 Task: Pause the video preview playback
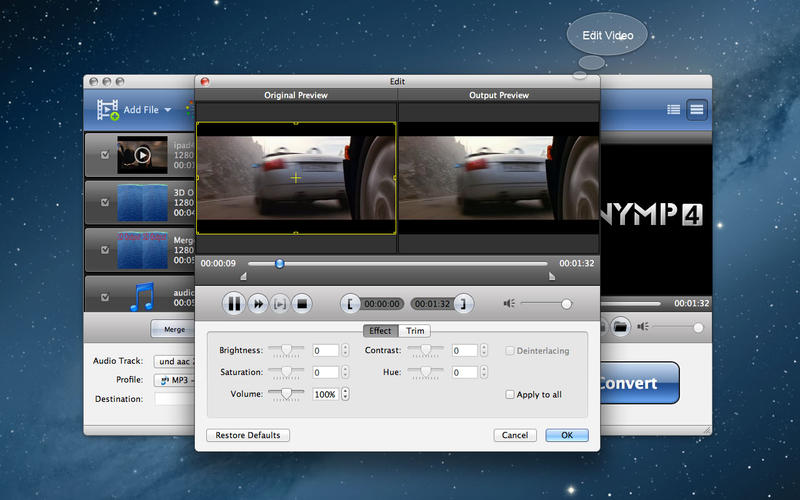pos(233,303)
